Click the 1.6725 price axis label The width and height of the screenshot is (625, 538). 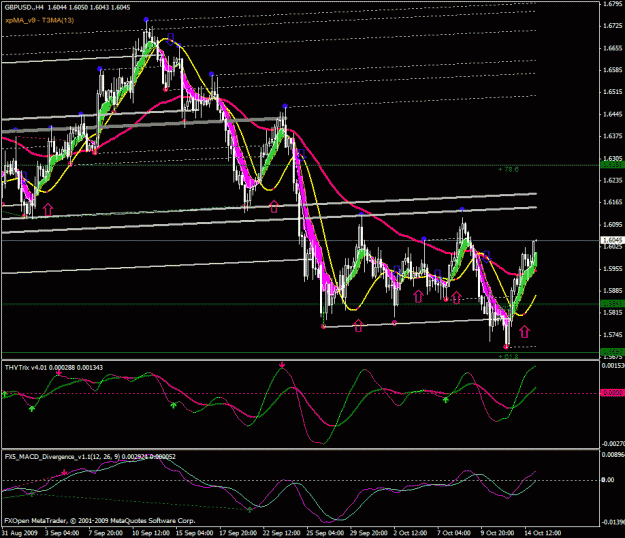612,26
